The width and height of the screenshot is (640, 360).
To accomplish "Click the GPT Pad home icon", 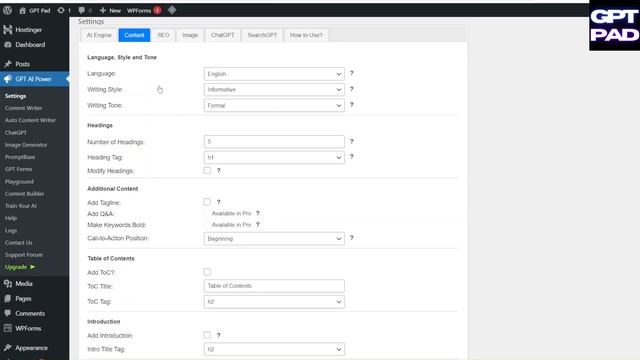I will pos(22,10).
